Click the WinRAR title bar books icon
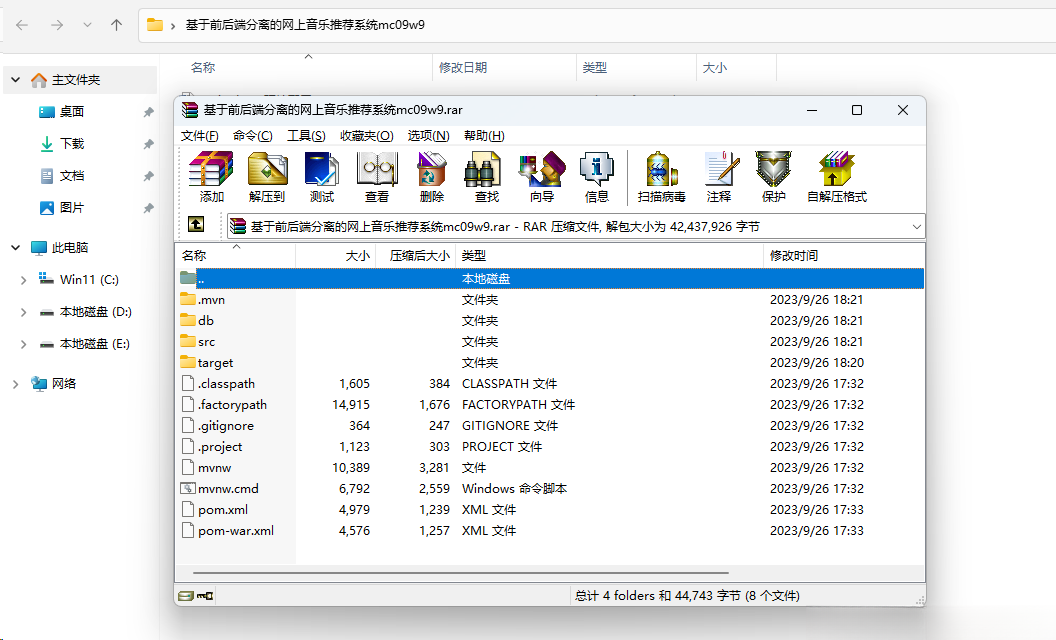 tap(190, 110)
